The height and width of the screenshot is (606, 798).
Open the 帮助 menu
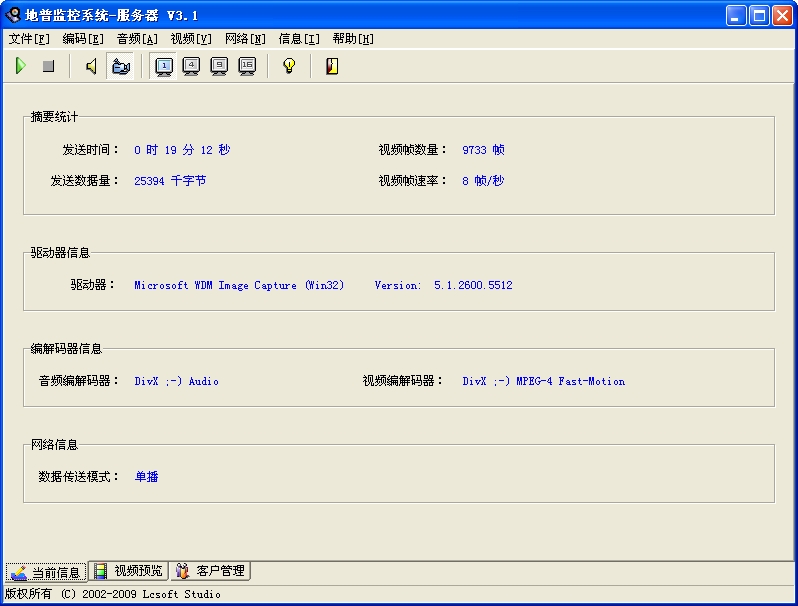pos(353,39)
